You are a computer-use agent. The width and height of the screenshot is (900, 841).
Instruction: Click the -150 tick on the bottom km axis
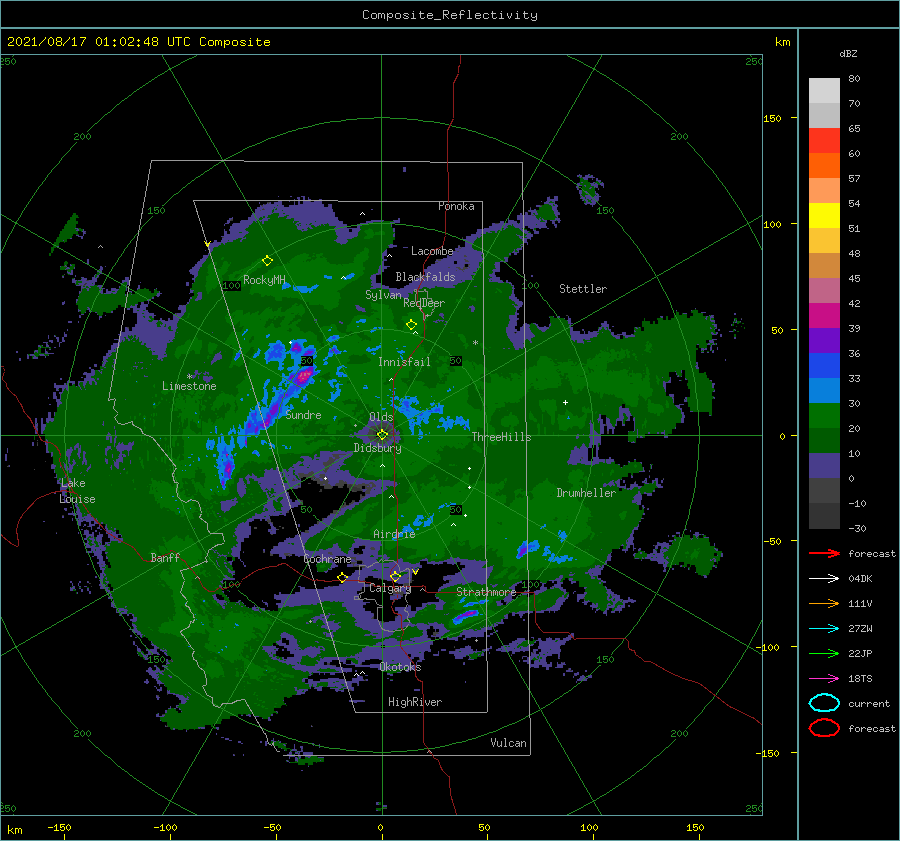[x=59, y=827]
